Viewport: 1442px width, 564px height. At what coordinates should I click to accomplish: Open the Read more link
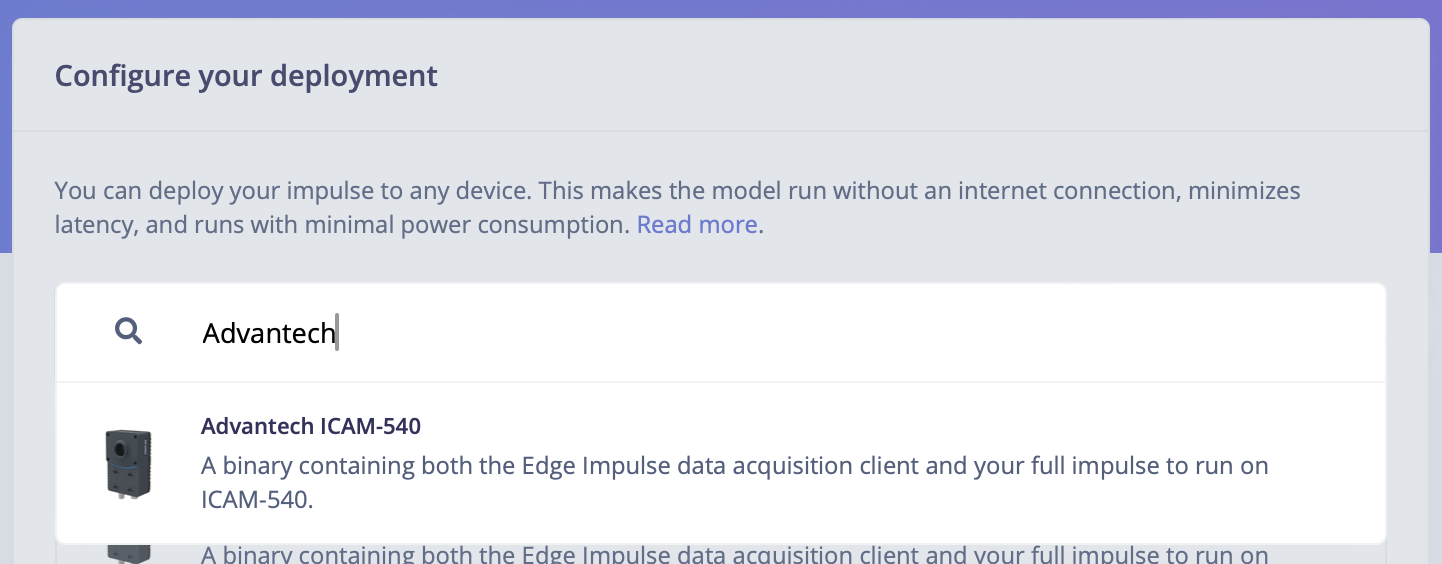(697, 224)
